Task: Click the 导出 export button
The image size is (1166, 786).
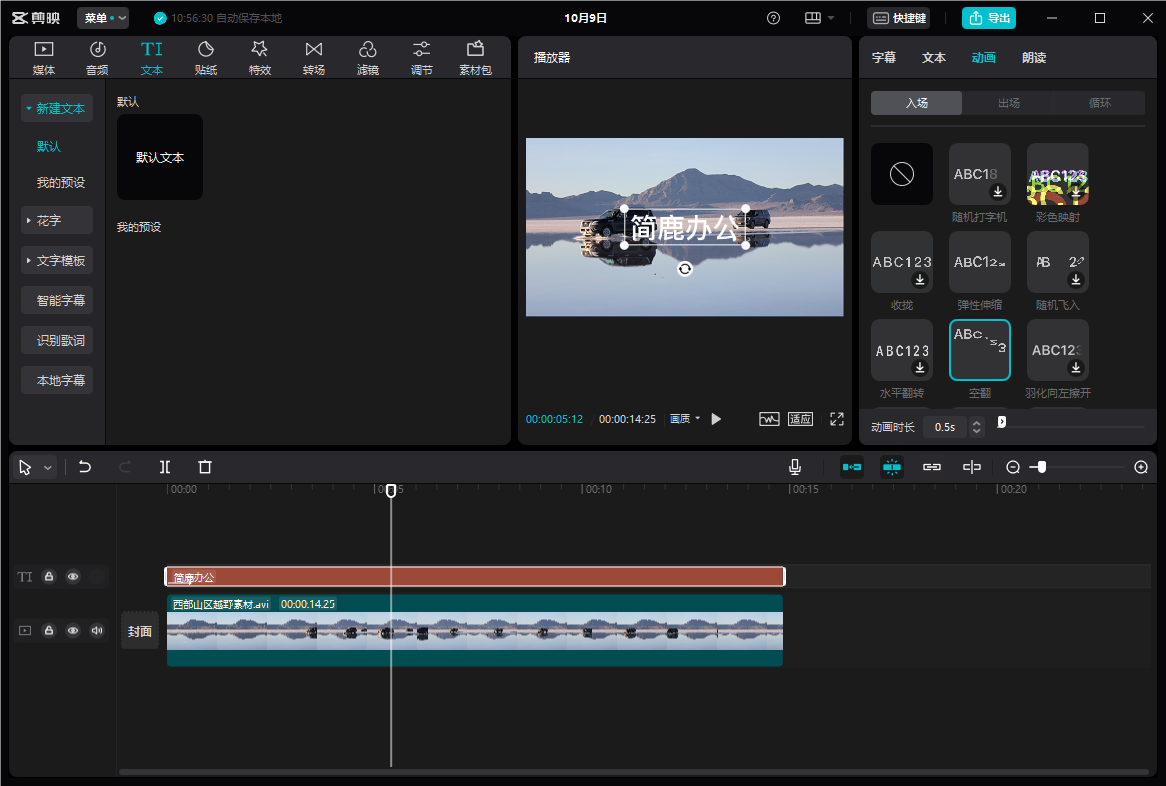Action: pos(988,18)
